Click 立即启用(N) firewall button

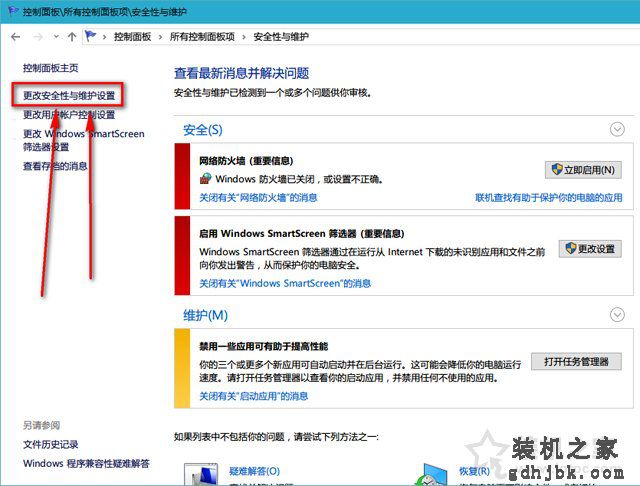coord(583,170)
